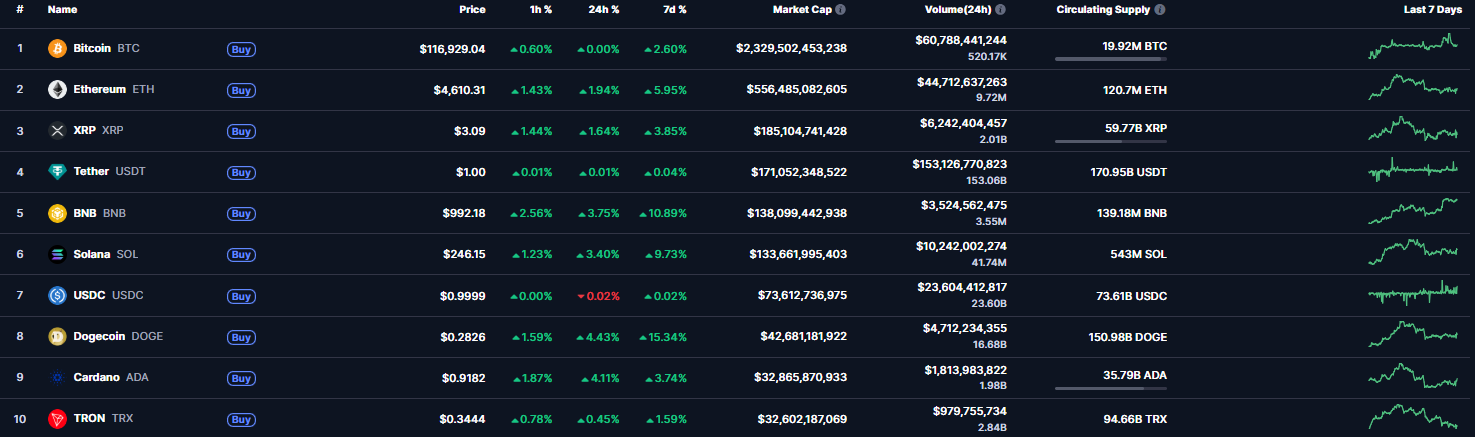Click the Cardano coin logo
Image resolution: width=1475 pixels, height=437 pixels.
[x=57, y=378]
